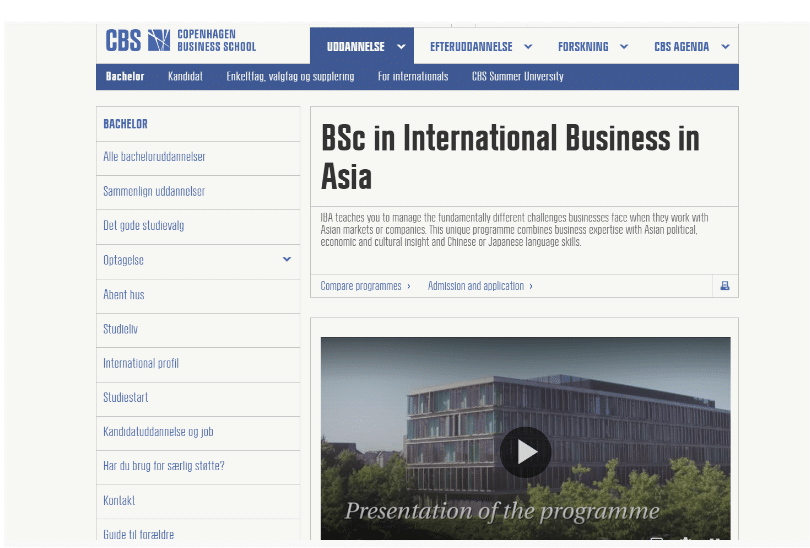Open Kandidatuddannelse og job in sidebar
The height and width of the screenshot is (548, 810).
click(198, 432)
